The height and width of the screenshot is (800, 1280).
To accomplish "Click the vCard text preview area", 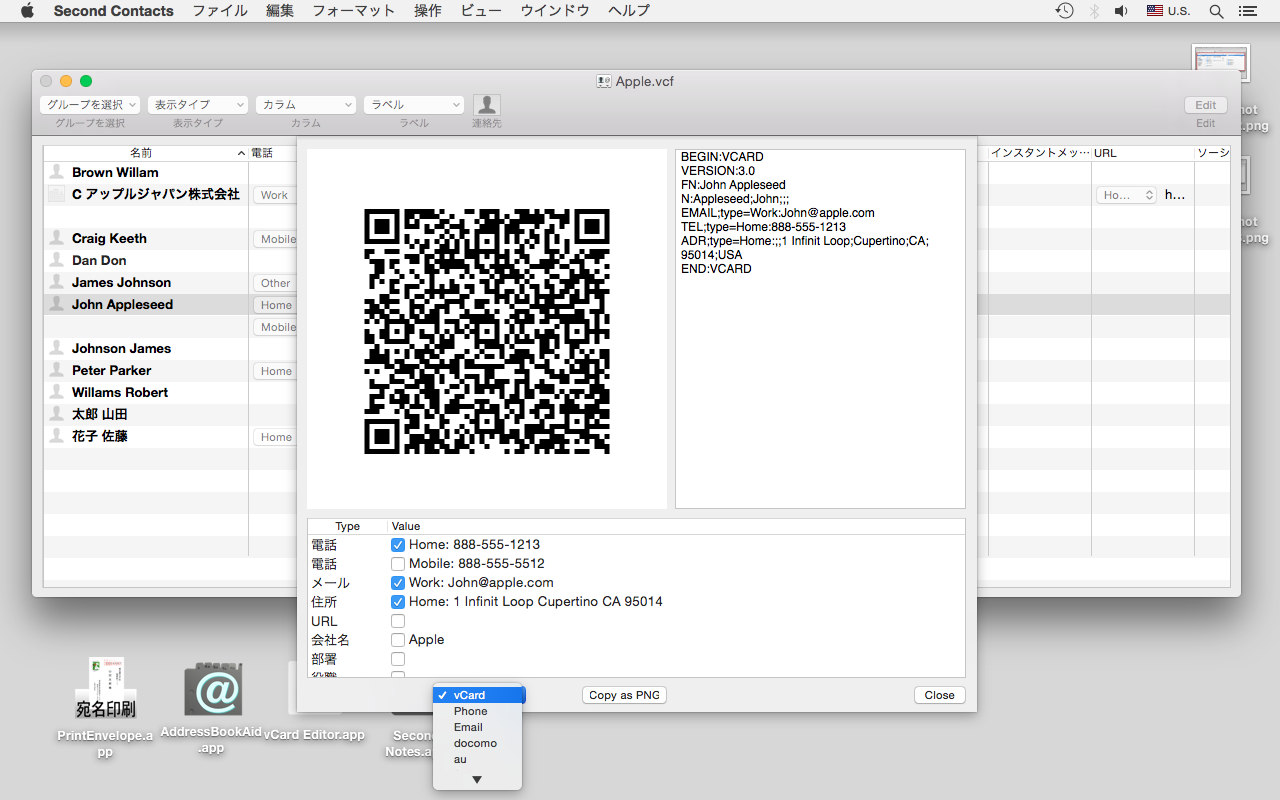I will pyautogui.click(x=820, y=329).
